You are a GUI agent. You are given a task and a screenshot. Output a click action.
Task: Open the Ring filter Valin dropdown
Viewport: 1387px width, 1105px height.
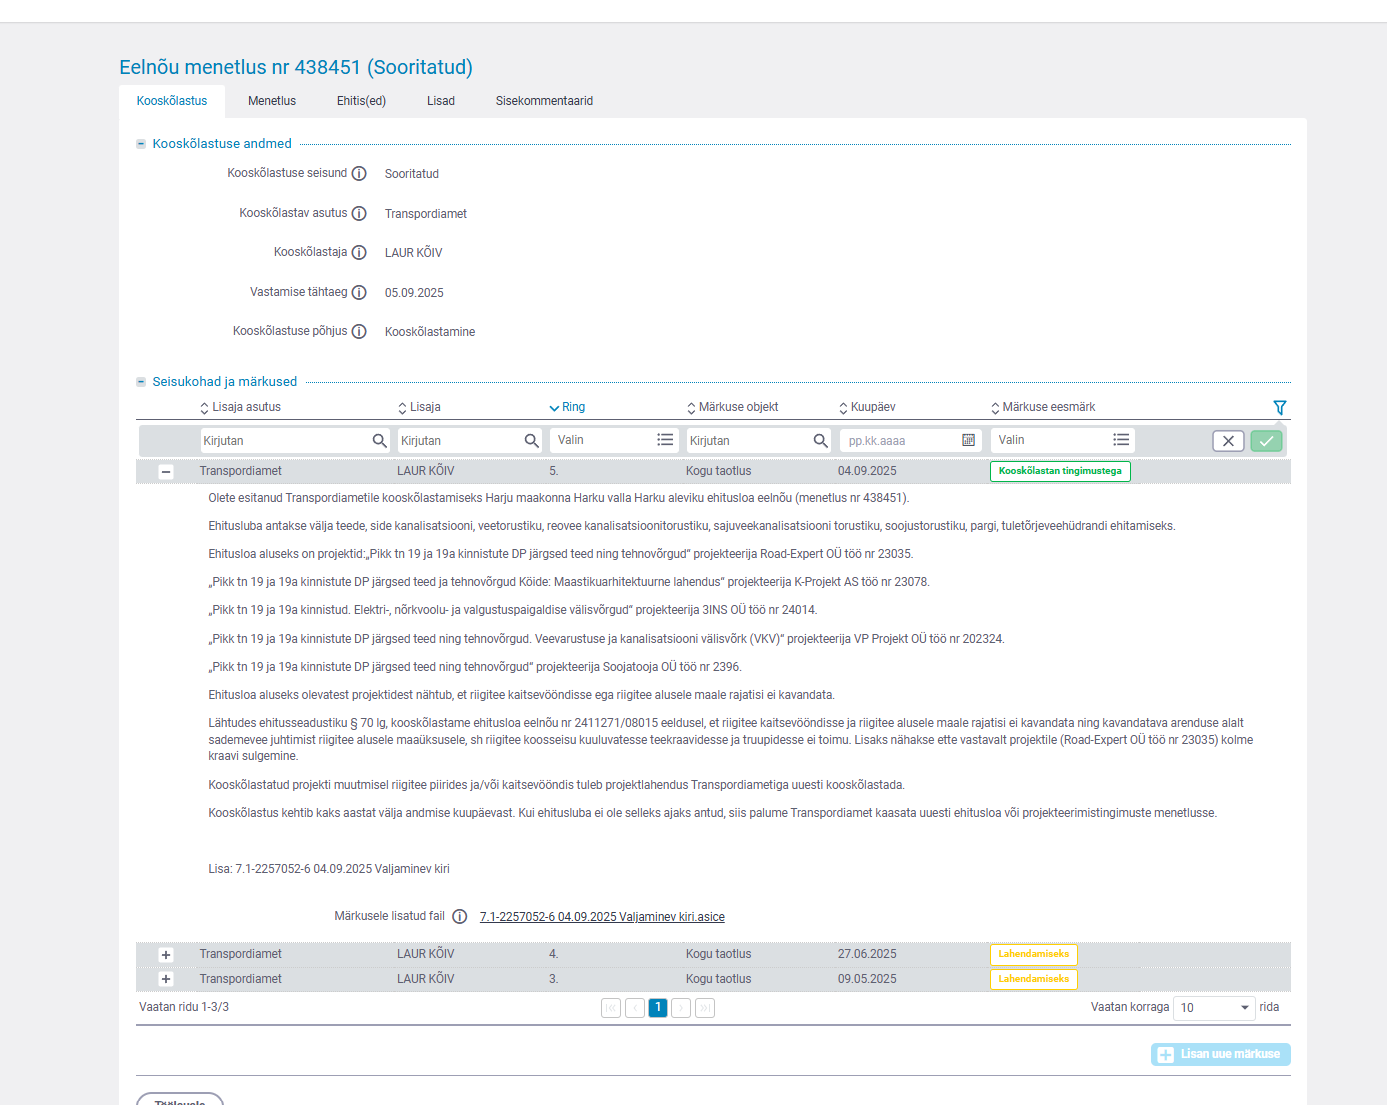[614, 441]
